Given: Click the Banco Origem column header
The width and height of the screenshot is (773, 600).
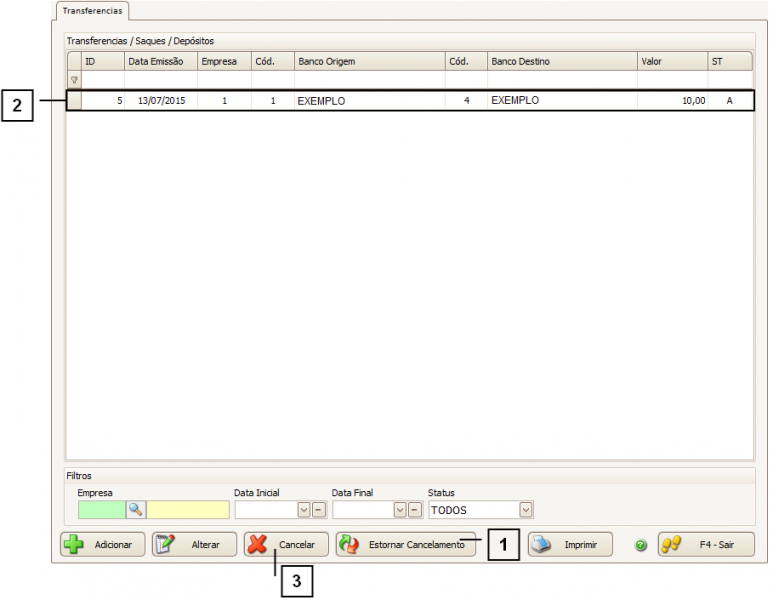Looking at the screenshot, I should (369, 62).
